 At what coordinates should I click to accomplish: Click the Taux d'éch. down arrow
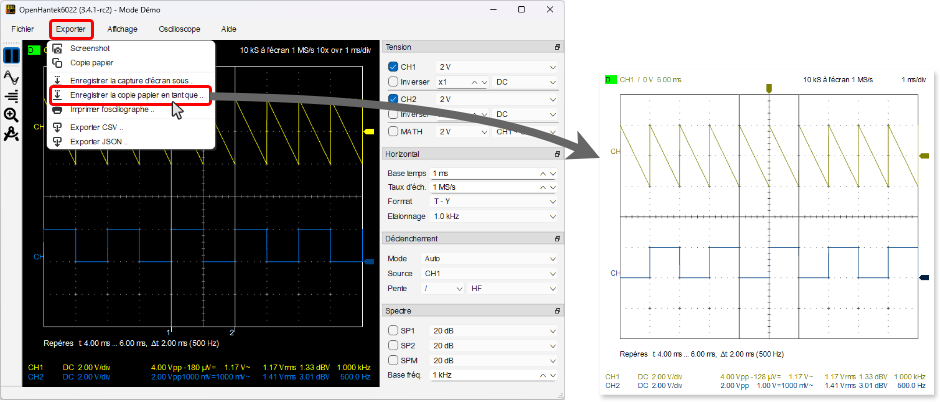(x=553, y=188)
